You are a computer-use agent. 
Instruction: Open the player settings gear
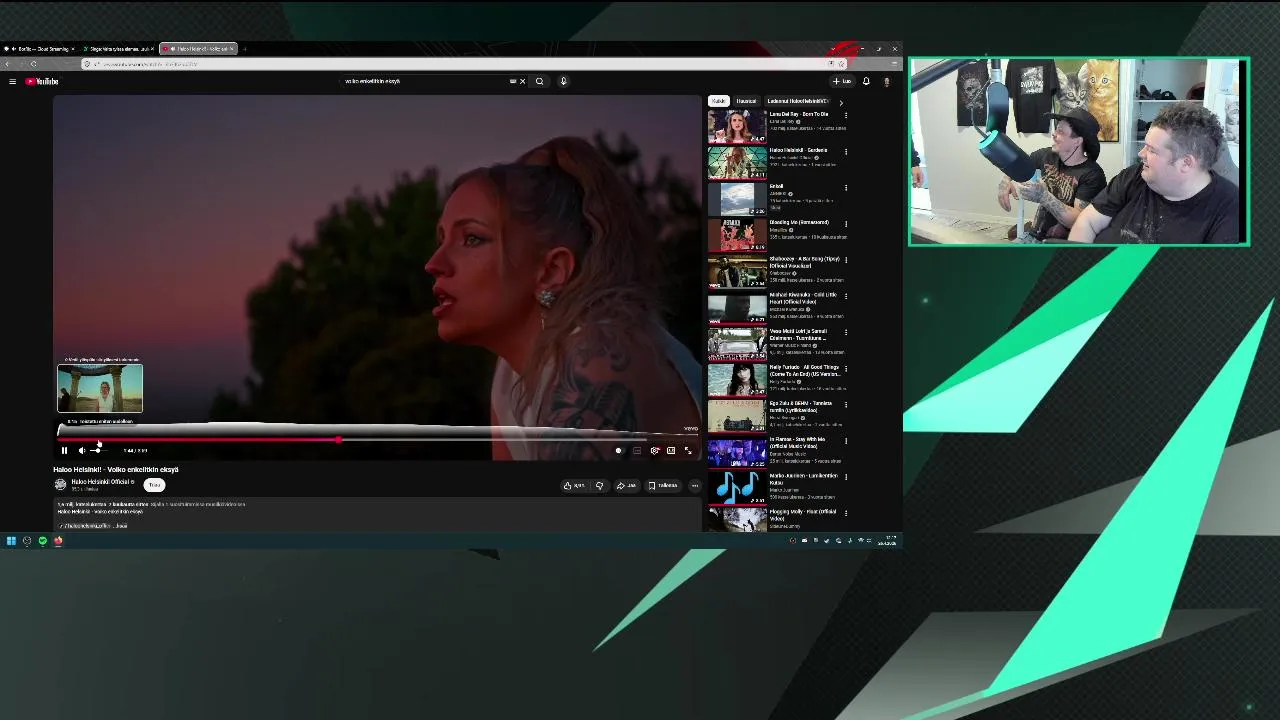click(655, 450)
